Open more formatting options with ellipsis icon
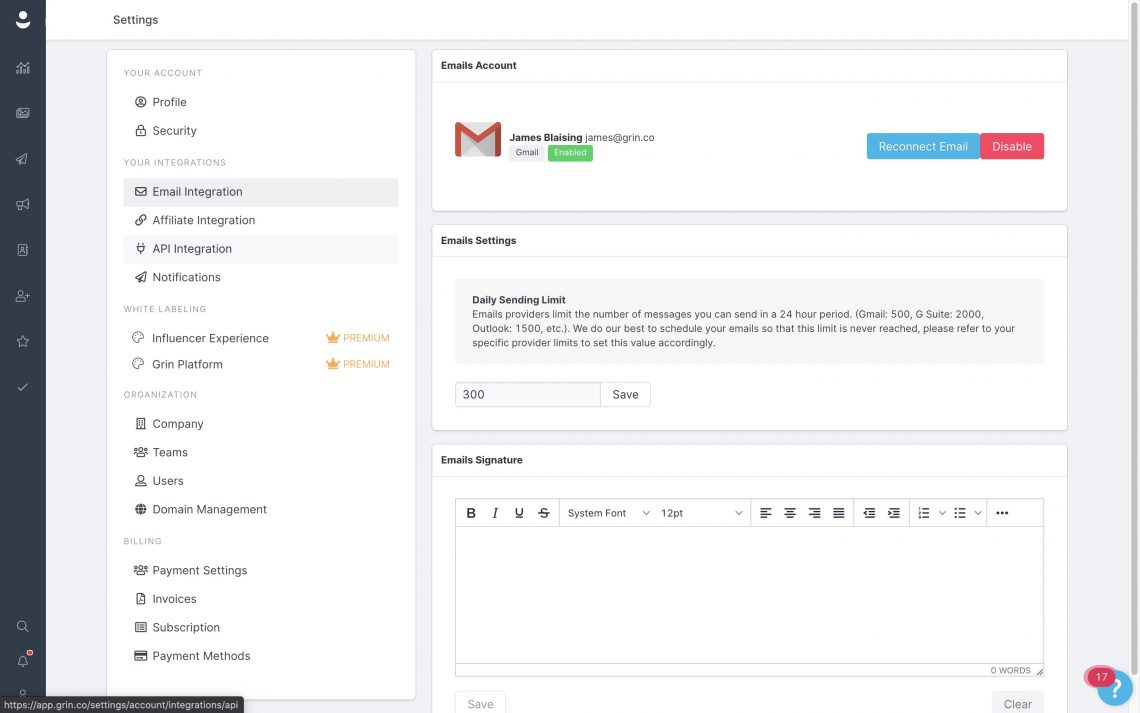Viewport: 1140px width, 713px height. [1002, 512]
